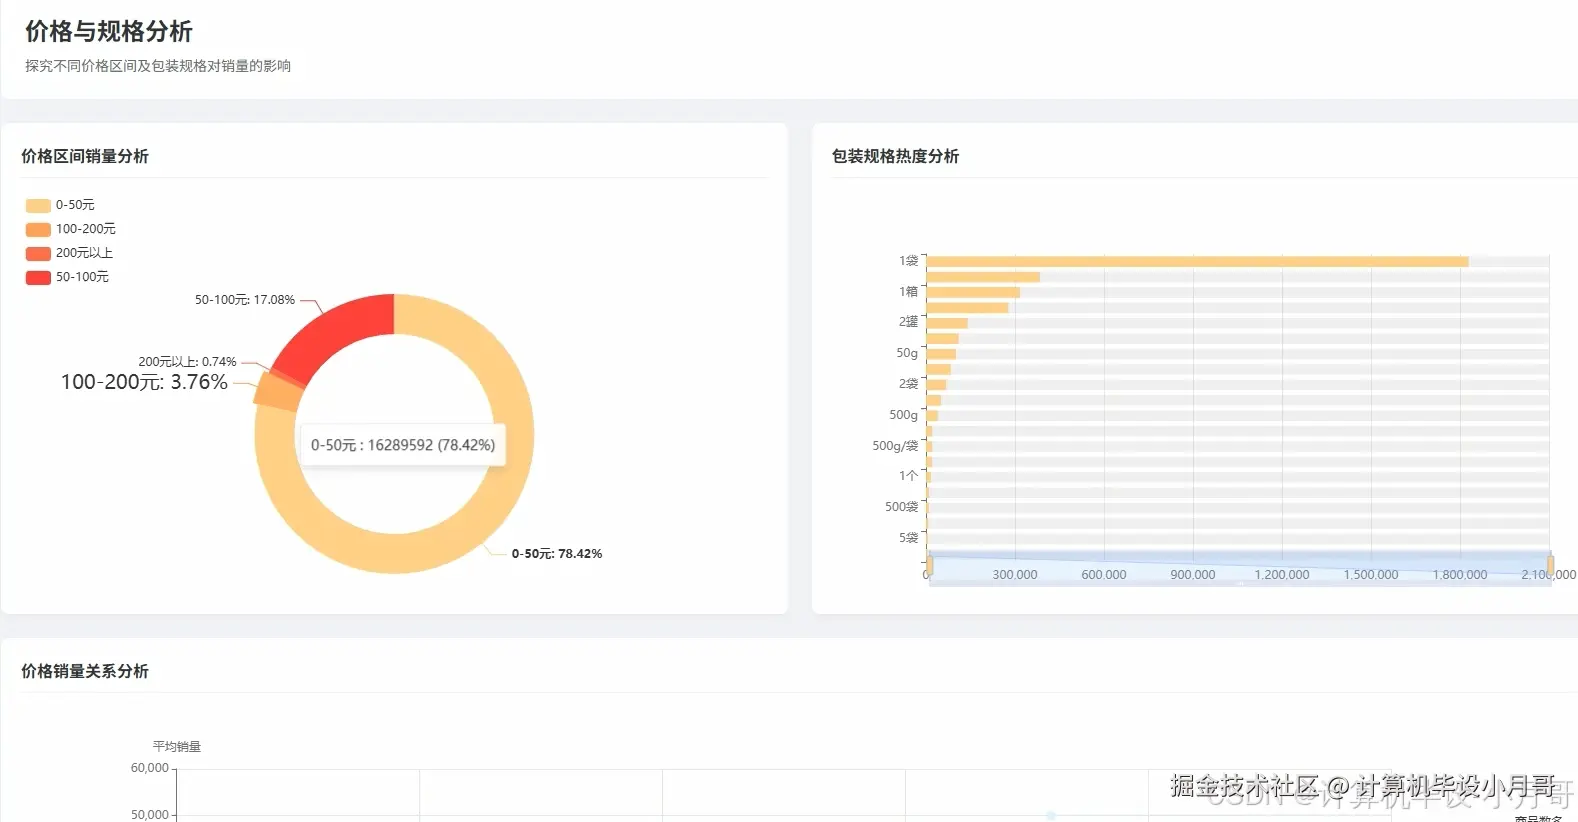Click the 900,000 x-axis value

(1193, 575)
